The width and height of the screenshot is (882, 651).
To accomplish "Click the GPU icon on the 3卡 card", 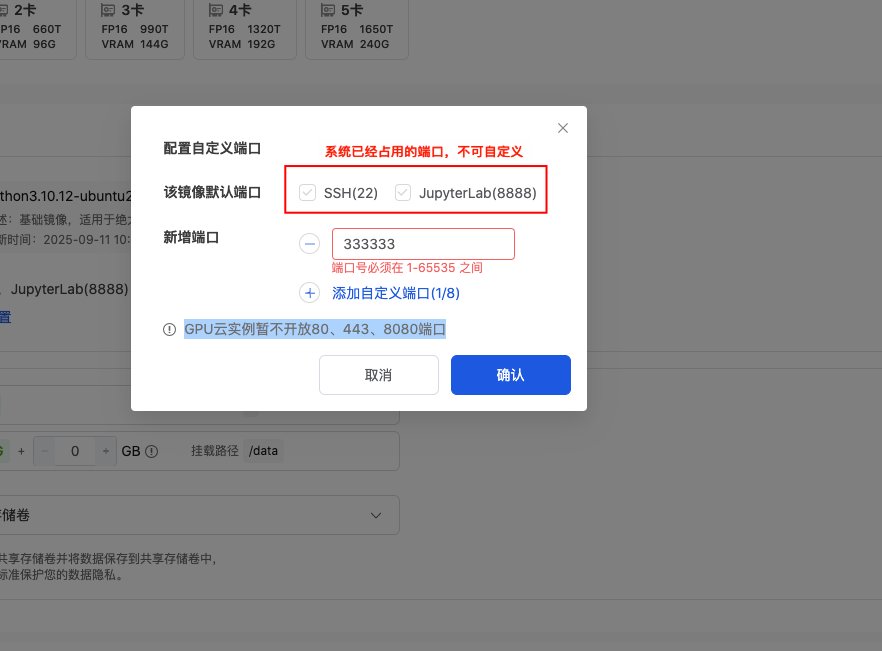I will point(108,11).
